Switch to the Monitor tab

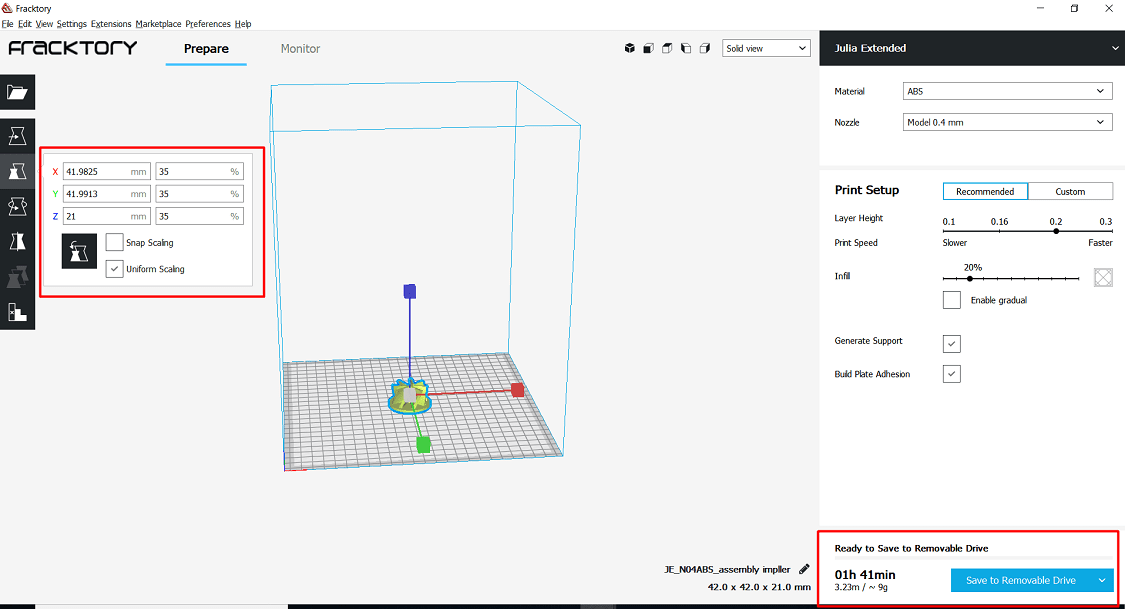[300, 49]
